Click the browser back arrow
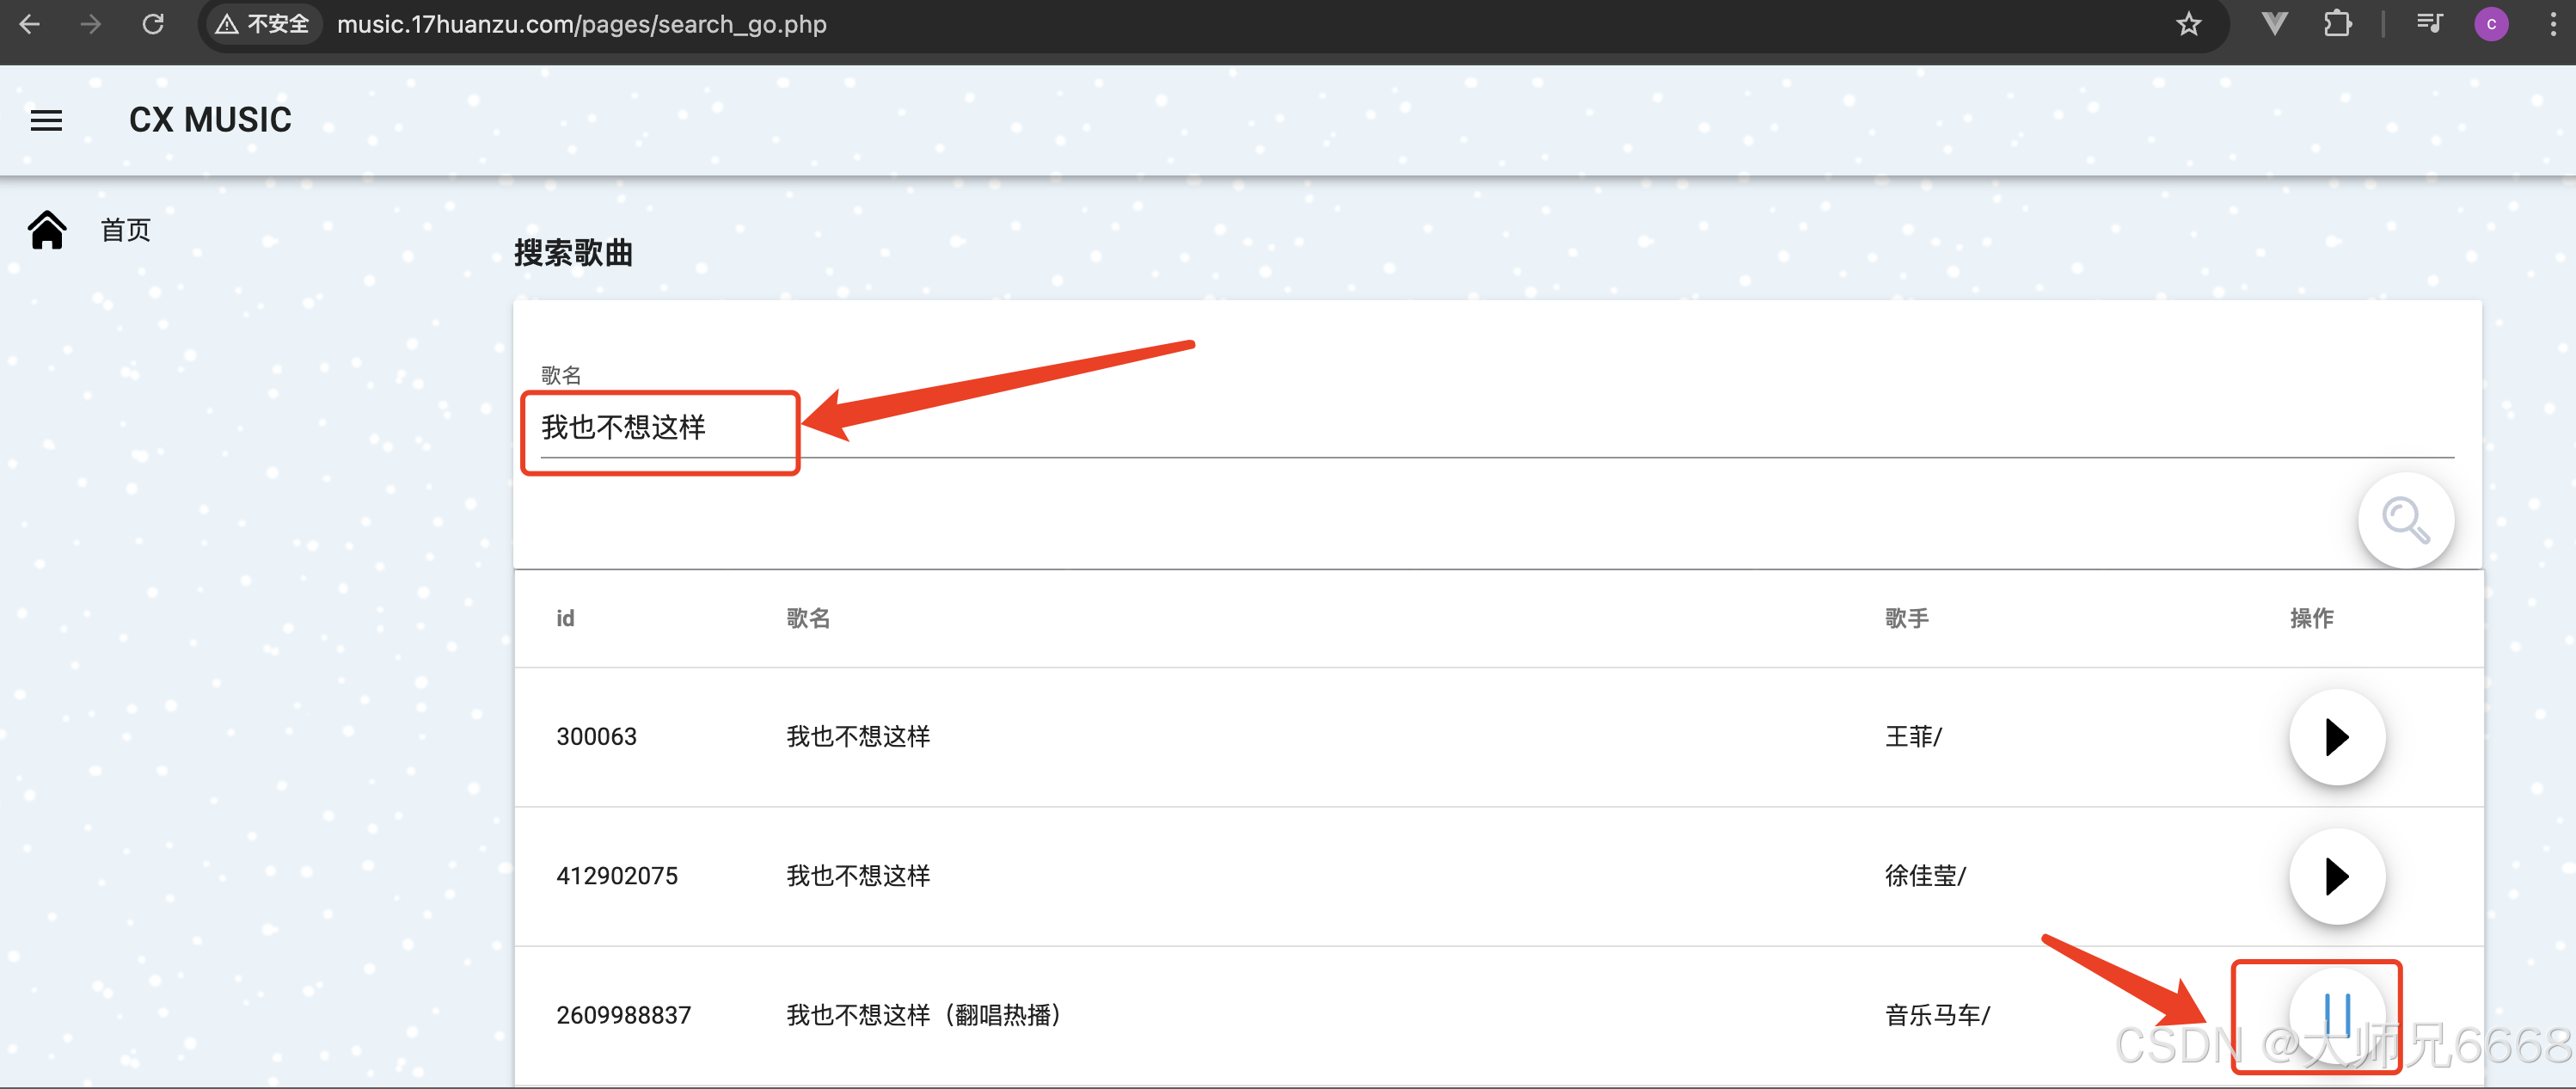The width and height of the screenshot is (2576, 1089). tap(30, 24)
